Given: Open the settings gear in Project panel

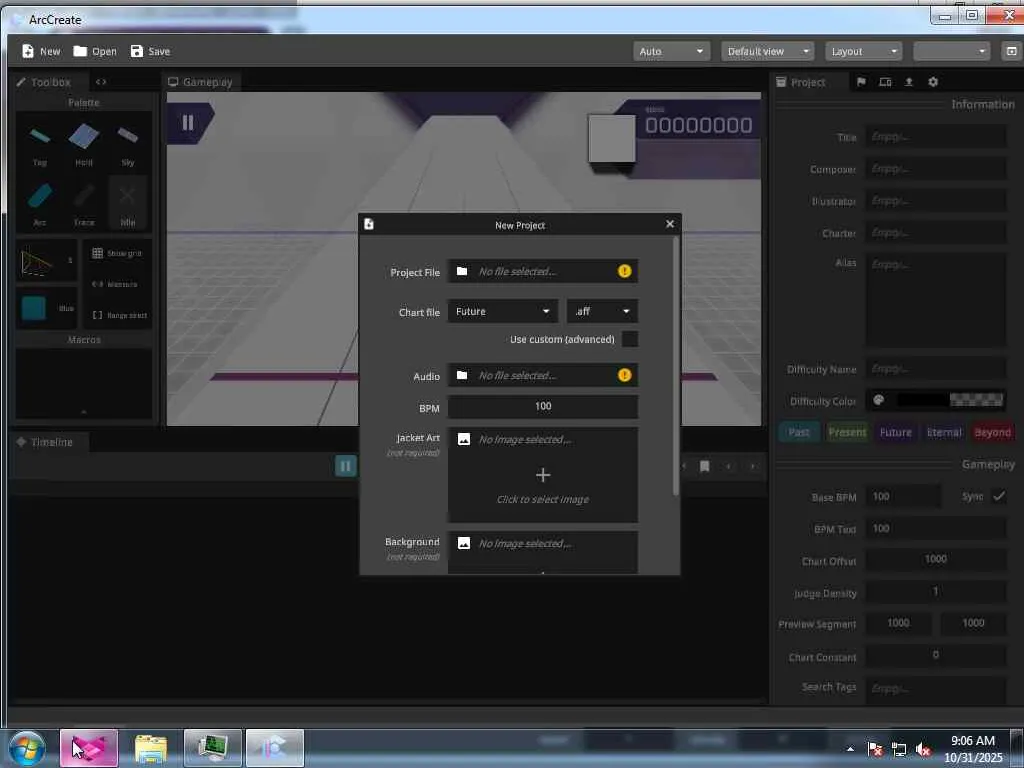Looking at the screenshot, I should (933, 82).
